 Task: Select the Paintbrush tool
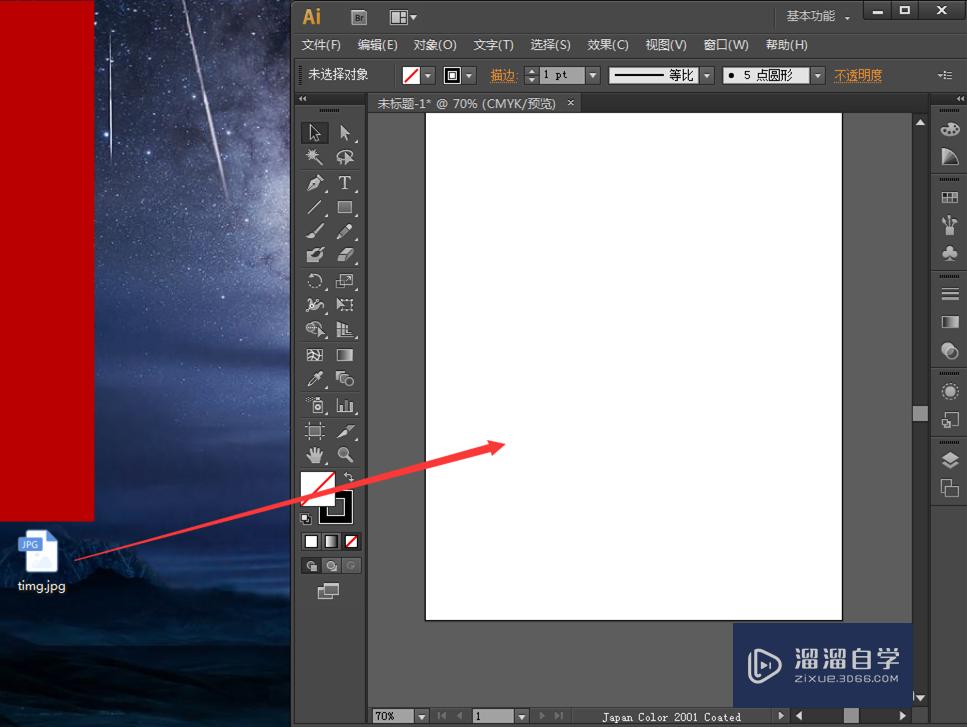pyautogui.click(x=315, y=231)
